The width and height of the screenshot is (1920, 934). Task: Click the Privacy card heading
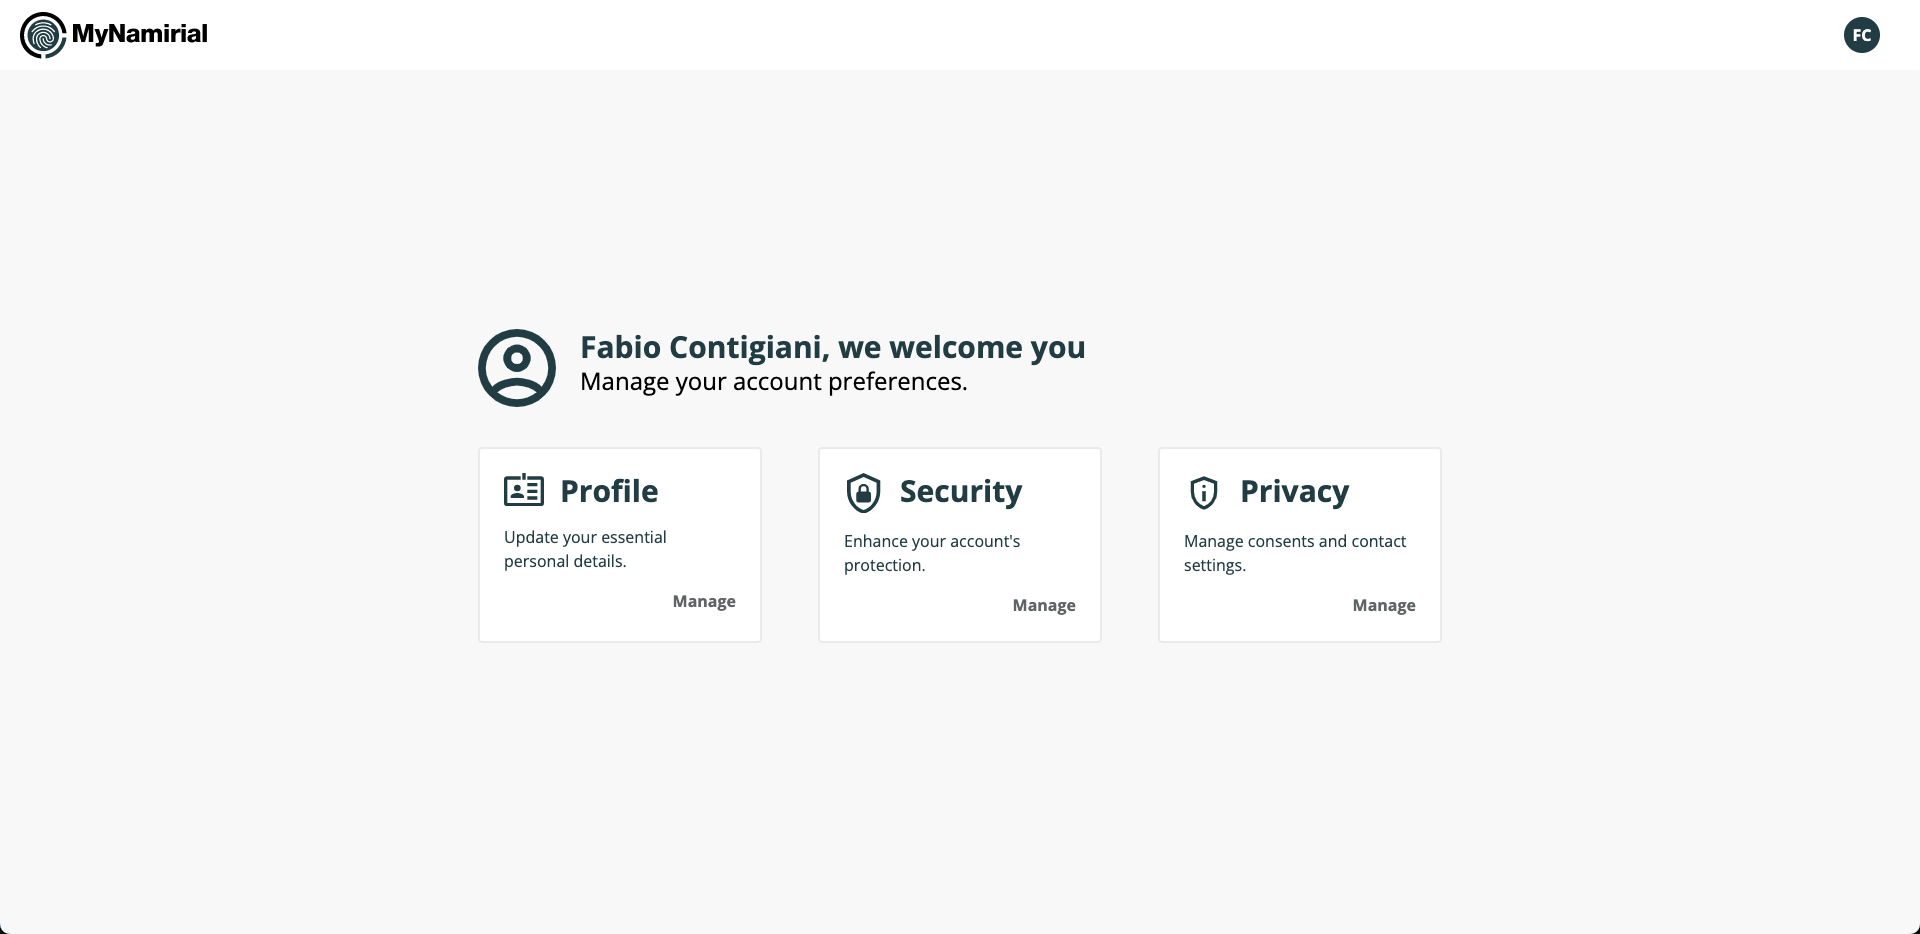coord(1295,491)
